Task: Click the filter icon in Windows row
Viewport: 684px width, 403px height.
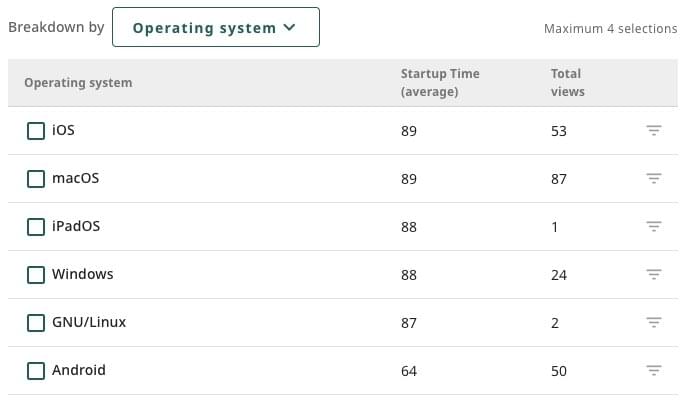Action: pyautogui.click(x=653, y=275)
